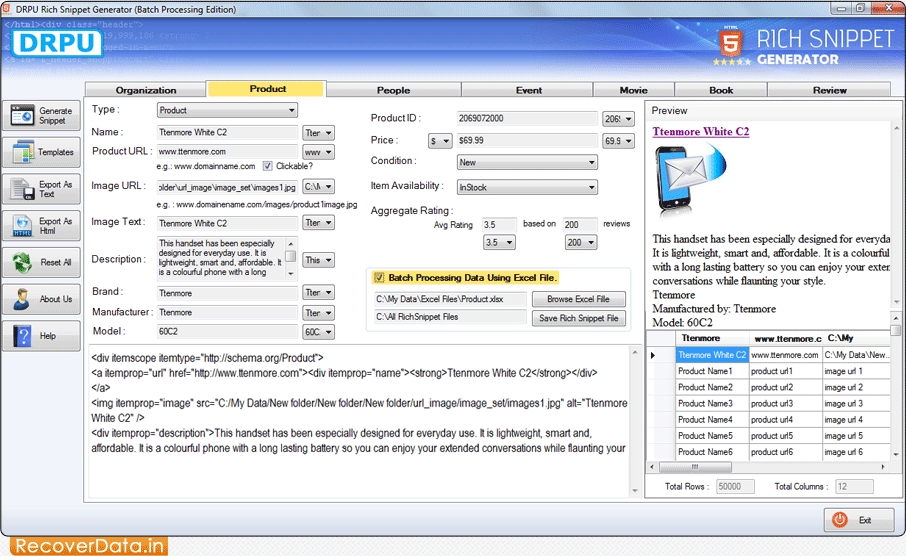Image resolution: width=906 pixels, height=556 pixels.
Task: Open the Brand column dropdown
Action: [x=318, y=292]
